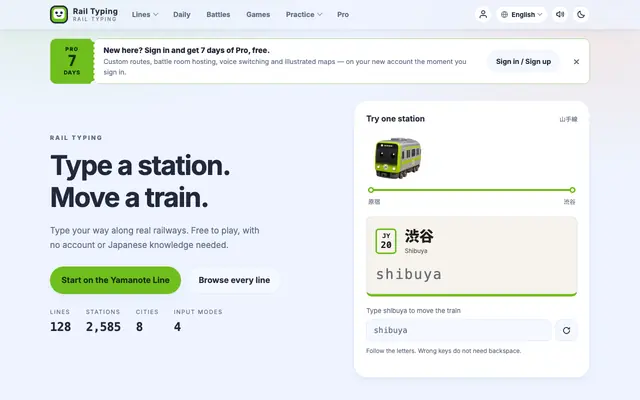This screenshot has height=400, width=640.
Task: Click the Sign in / Sign up button
Action: coord(523,62)
